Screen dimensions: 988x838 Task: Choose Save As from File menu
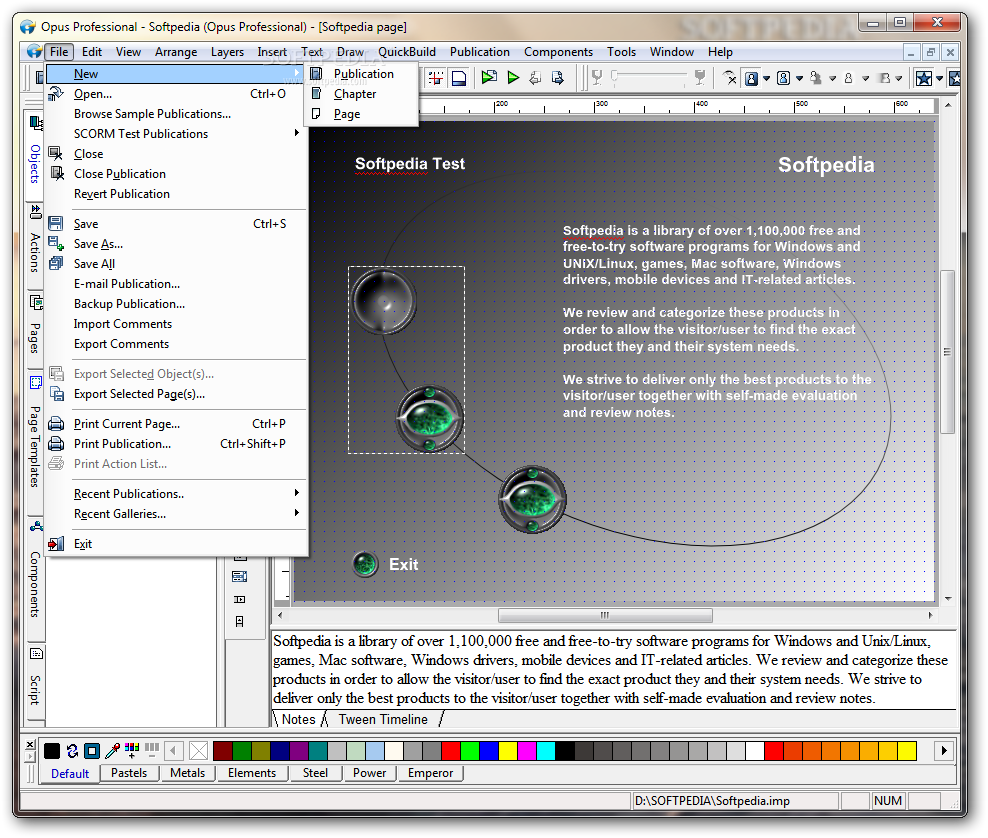pyautogui.click(x=176, y=244)
